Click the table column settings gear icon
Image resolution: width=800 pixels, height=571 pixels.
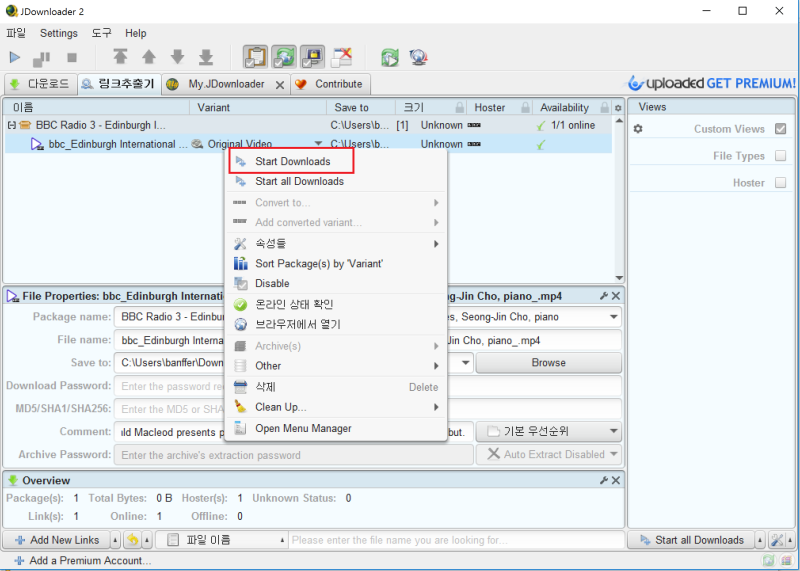pyautogui.click(x=618, y=108)
